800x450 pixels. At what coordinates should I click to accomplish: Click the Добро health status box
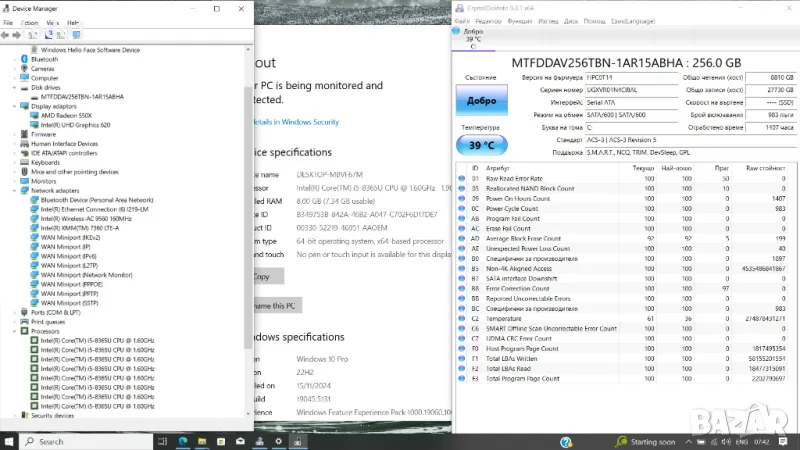481,100
